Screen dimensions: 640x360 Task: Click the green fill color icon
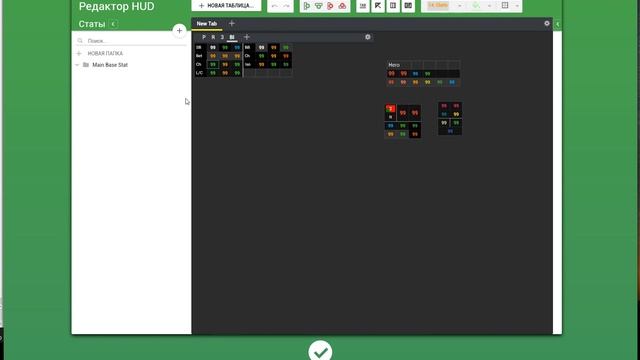(x=476, y=6)
